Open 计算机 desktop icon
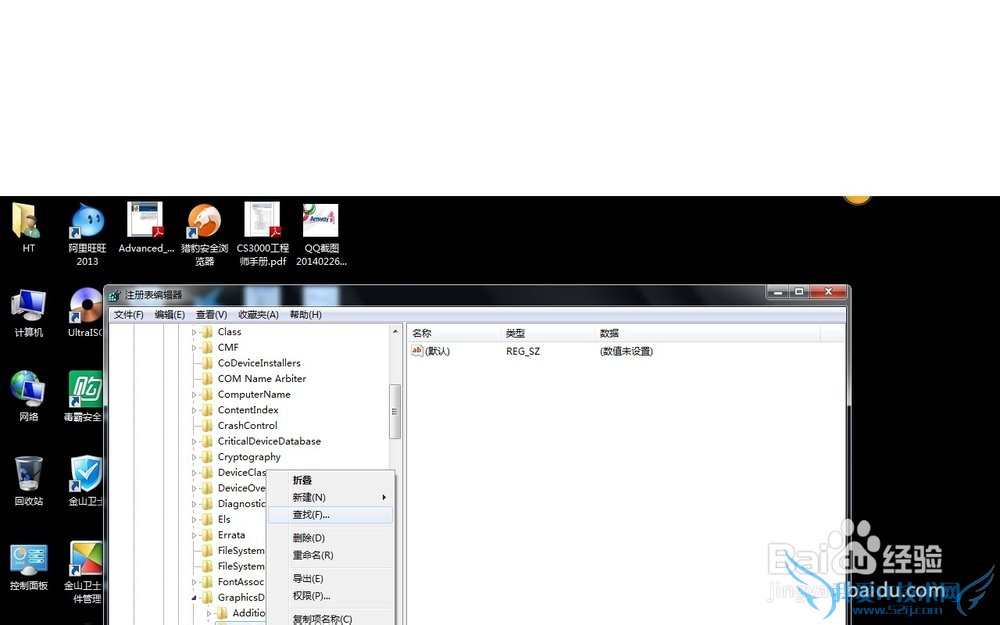The height and width of the screenshot is (625, 1000). click(29, 312)
